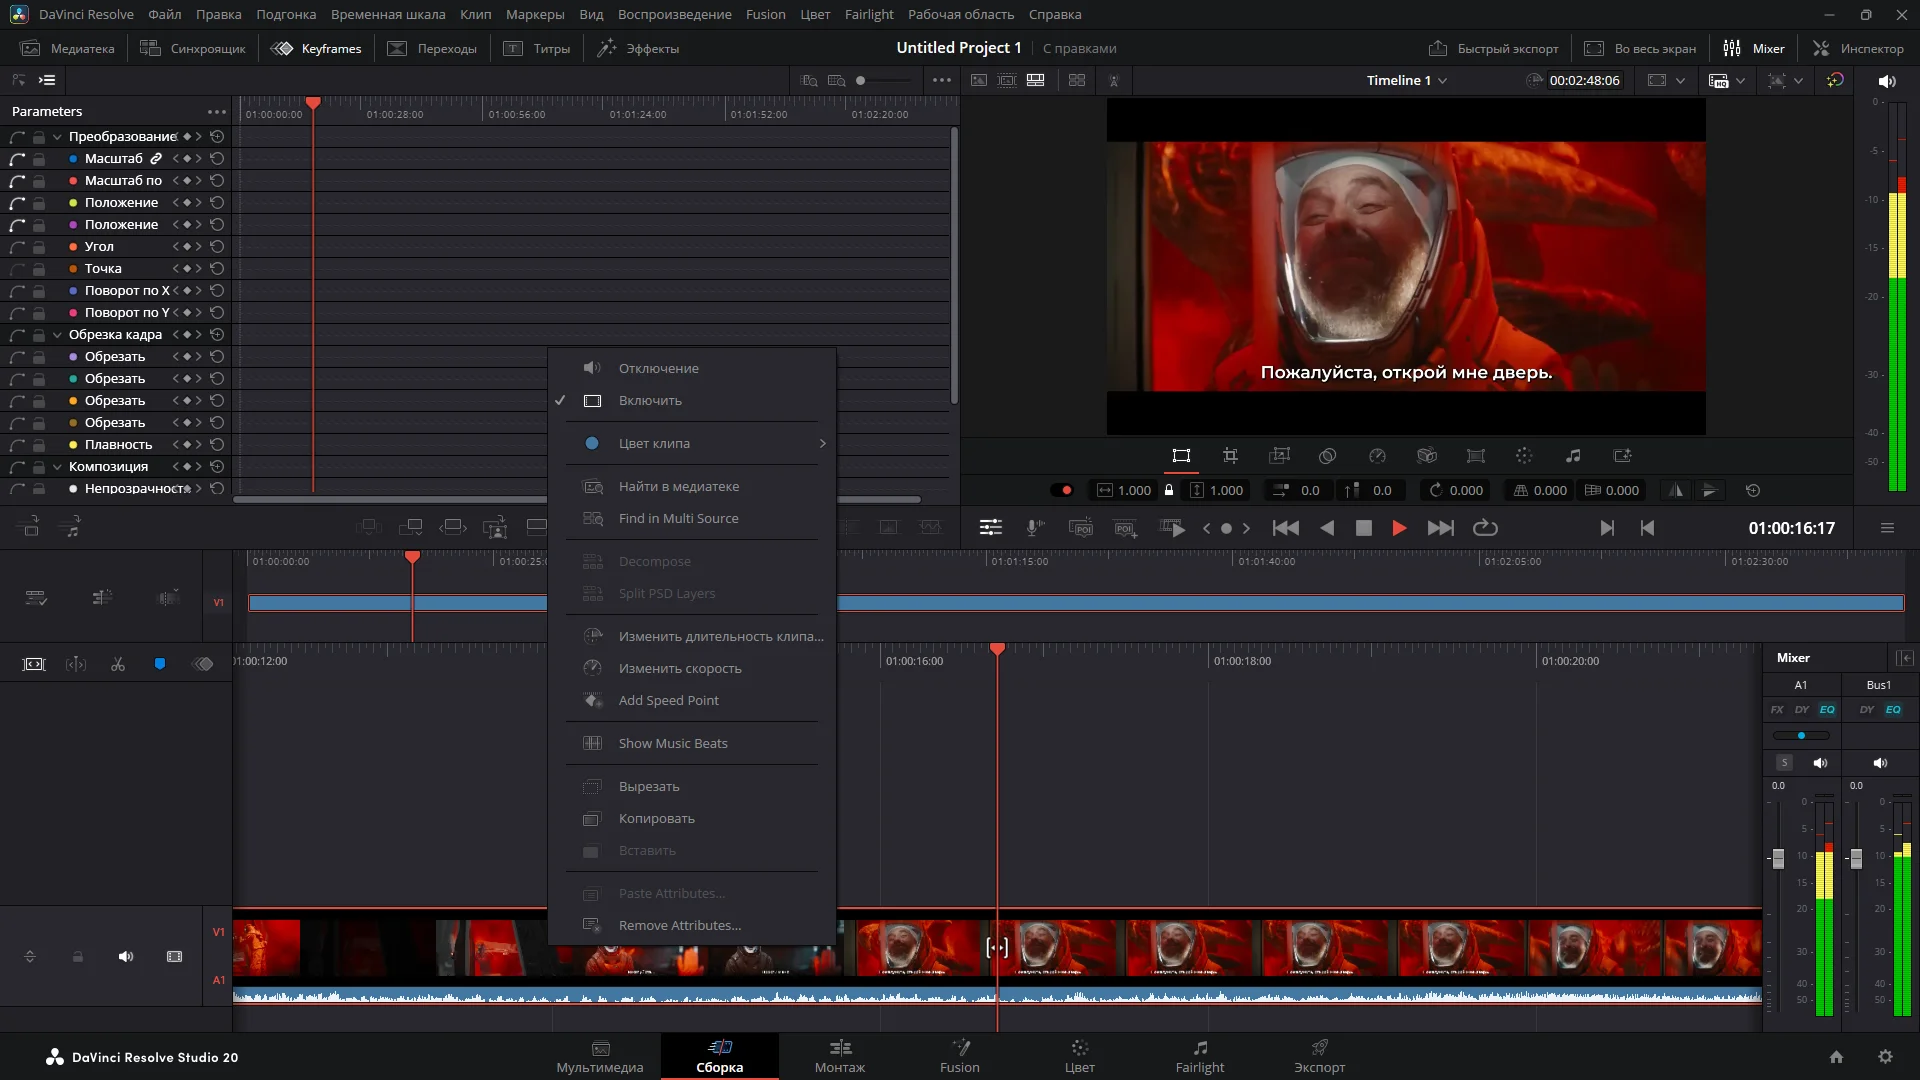Open the Dynamic Zoom tool icon
The height and width of the screenshot is (1080, 1920).
click(x=1279, y=456)
